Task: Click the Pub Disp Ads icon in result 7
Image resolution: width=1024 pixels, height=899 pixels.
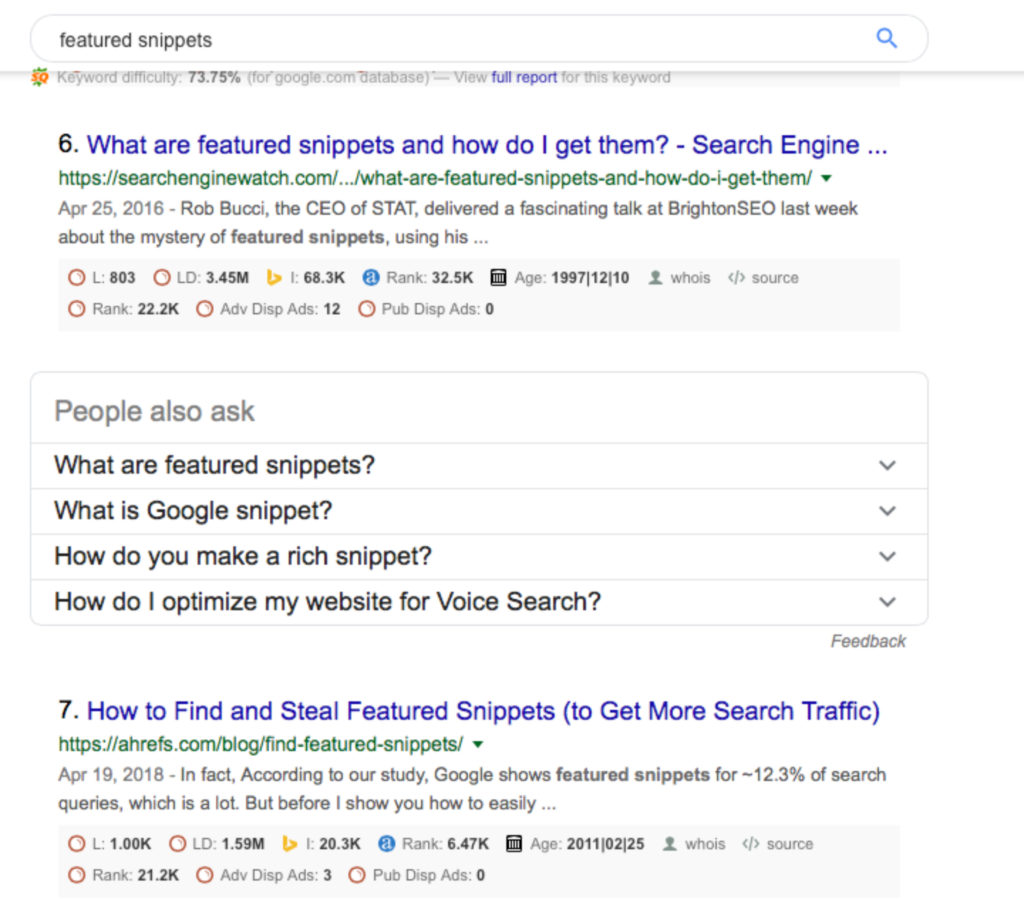Action: tap(357, 875)
